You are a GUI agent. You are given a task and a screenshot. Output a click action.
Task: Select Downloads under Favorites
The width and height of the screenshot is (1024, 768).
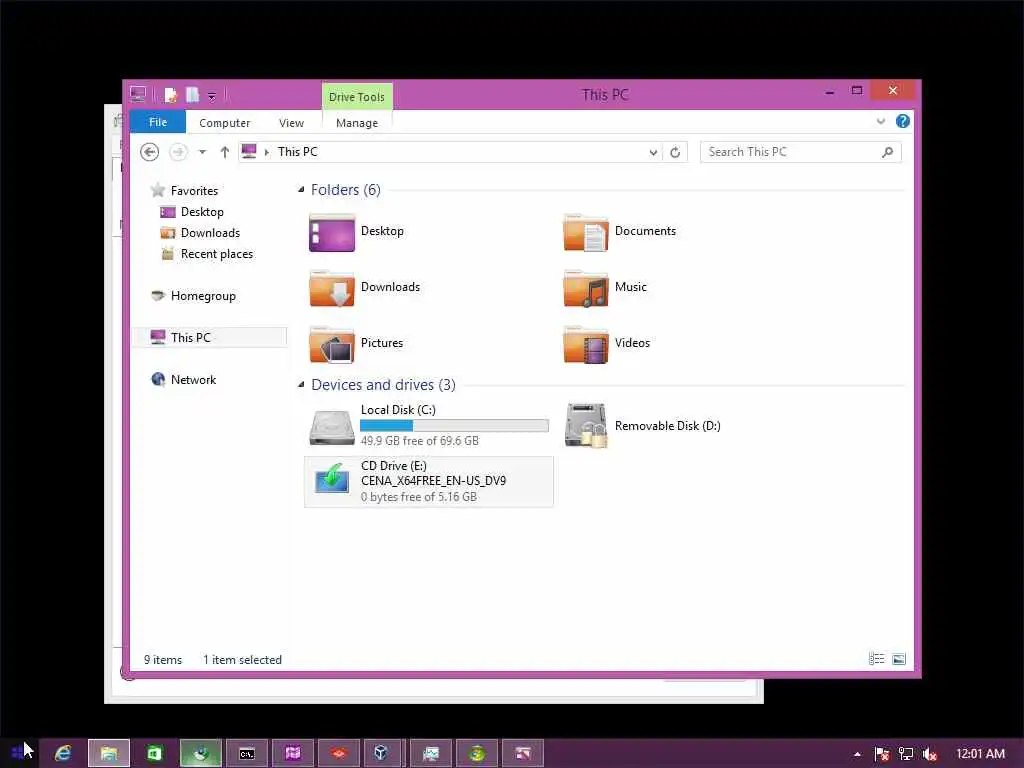pos(210,232)
